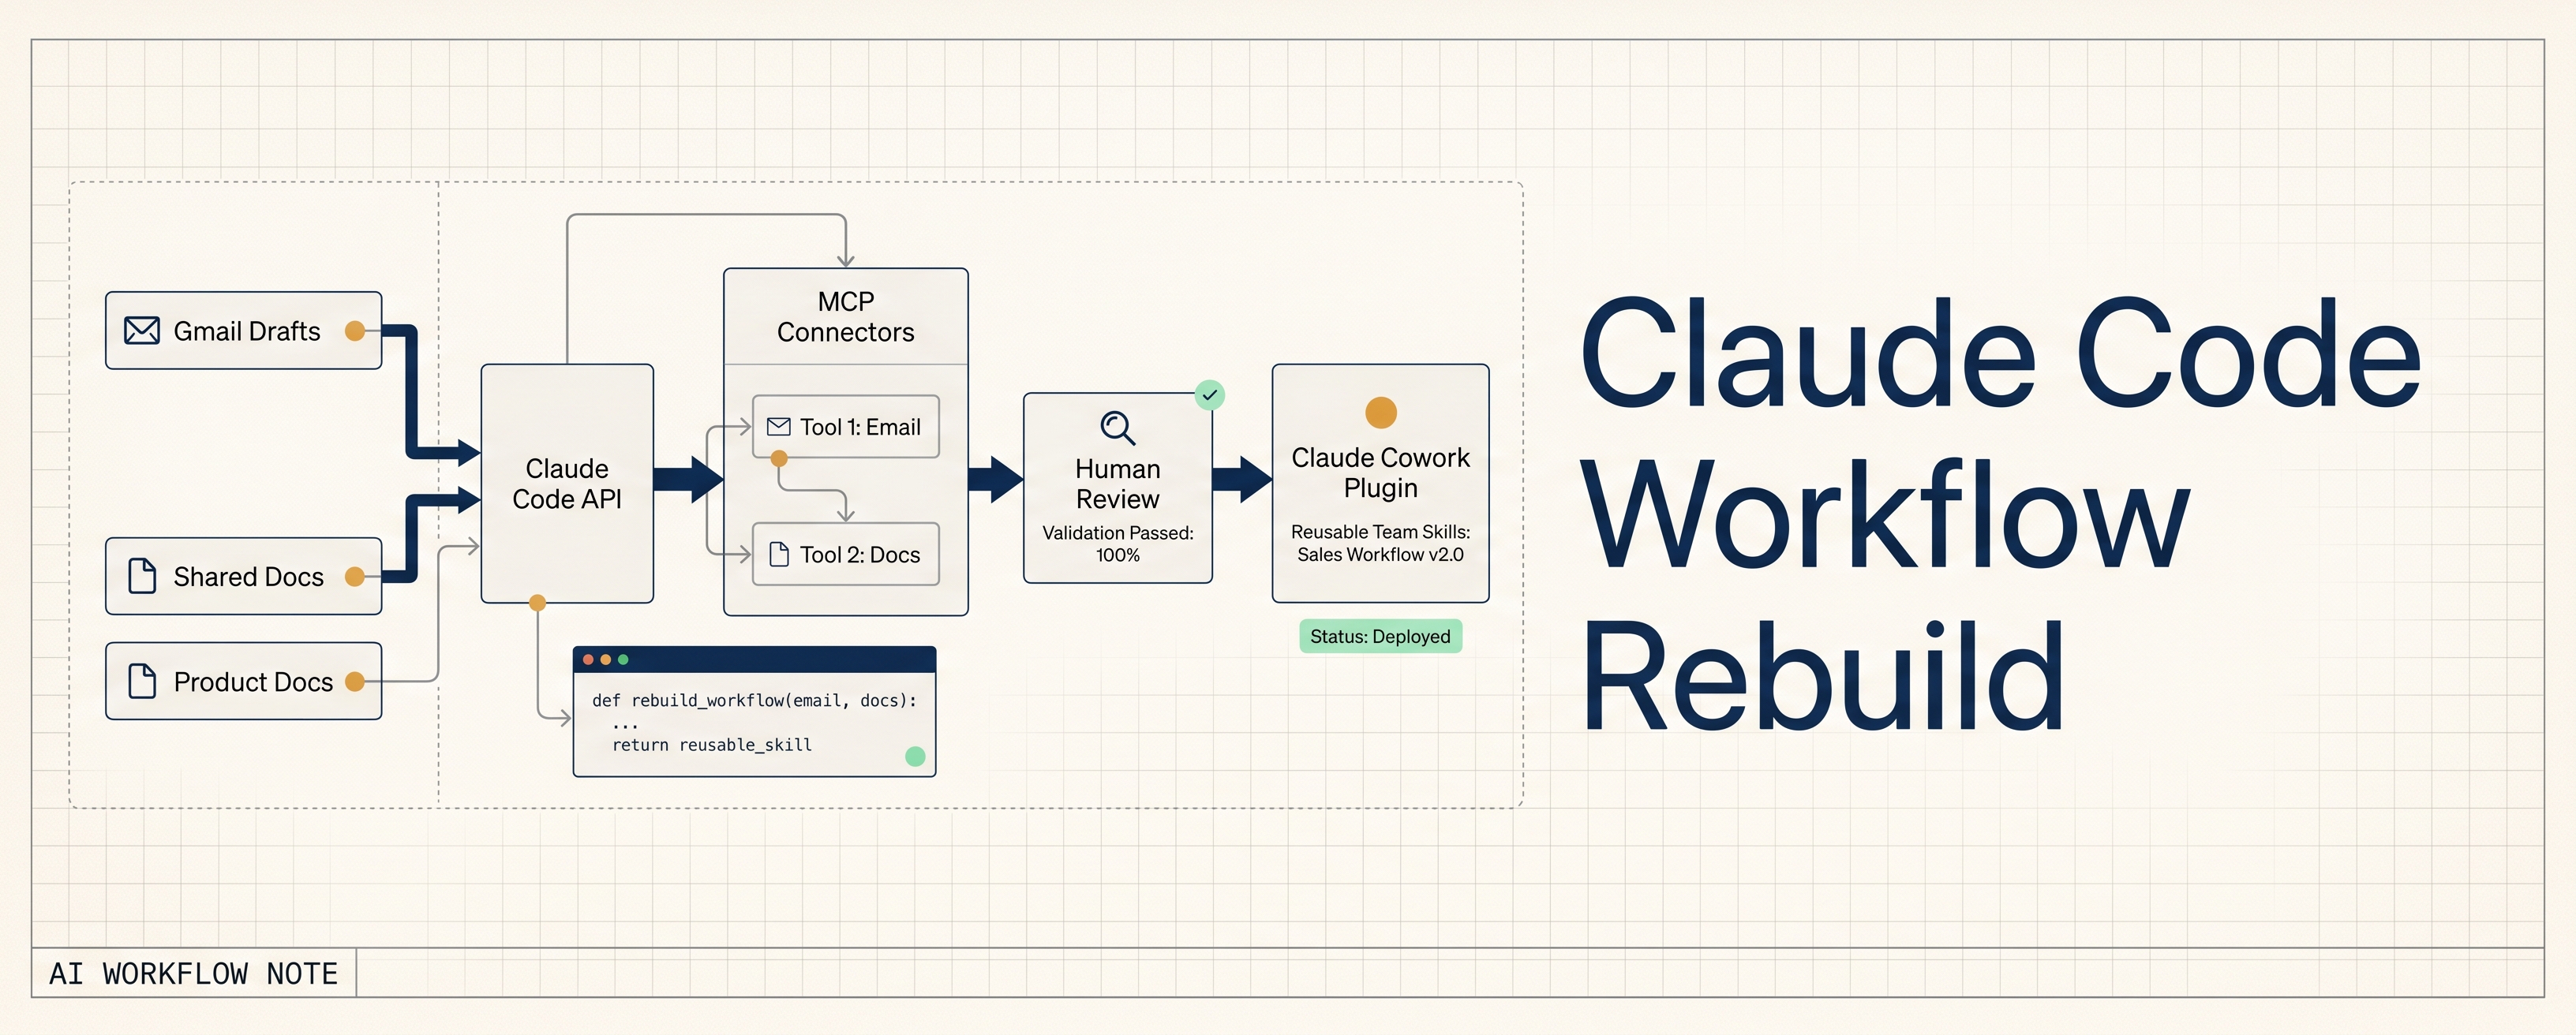2576x1035 pixels.
Task: Click the green status dot in code window
Action: click(915, 757)
